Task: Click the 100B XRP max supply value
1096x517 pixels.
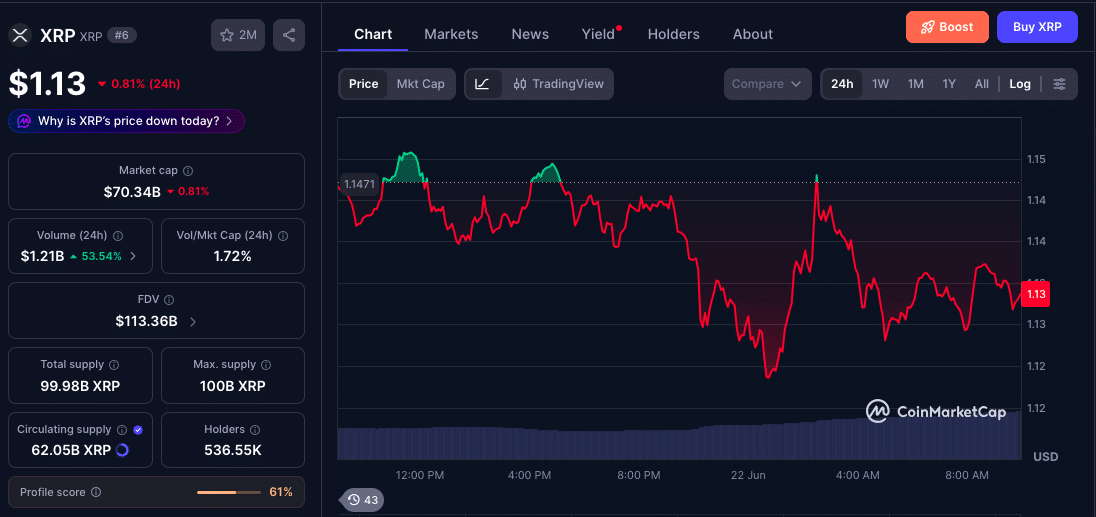Action: (233, 386)
